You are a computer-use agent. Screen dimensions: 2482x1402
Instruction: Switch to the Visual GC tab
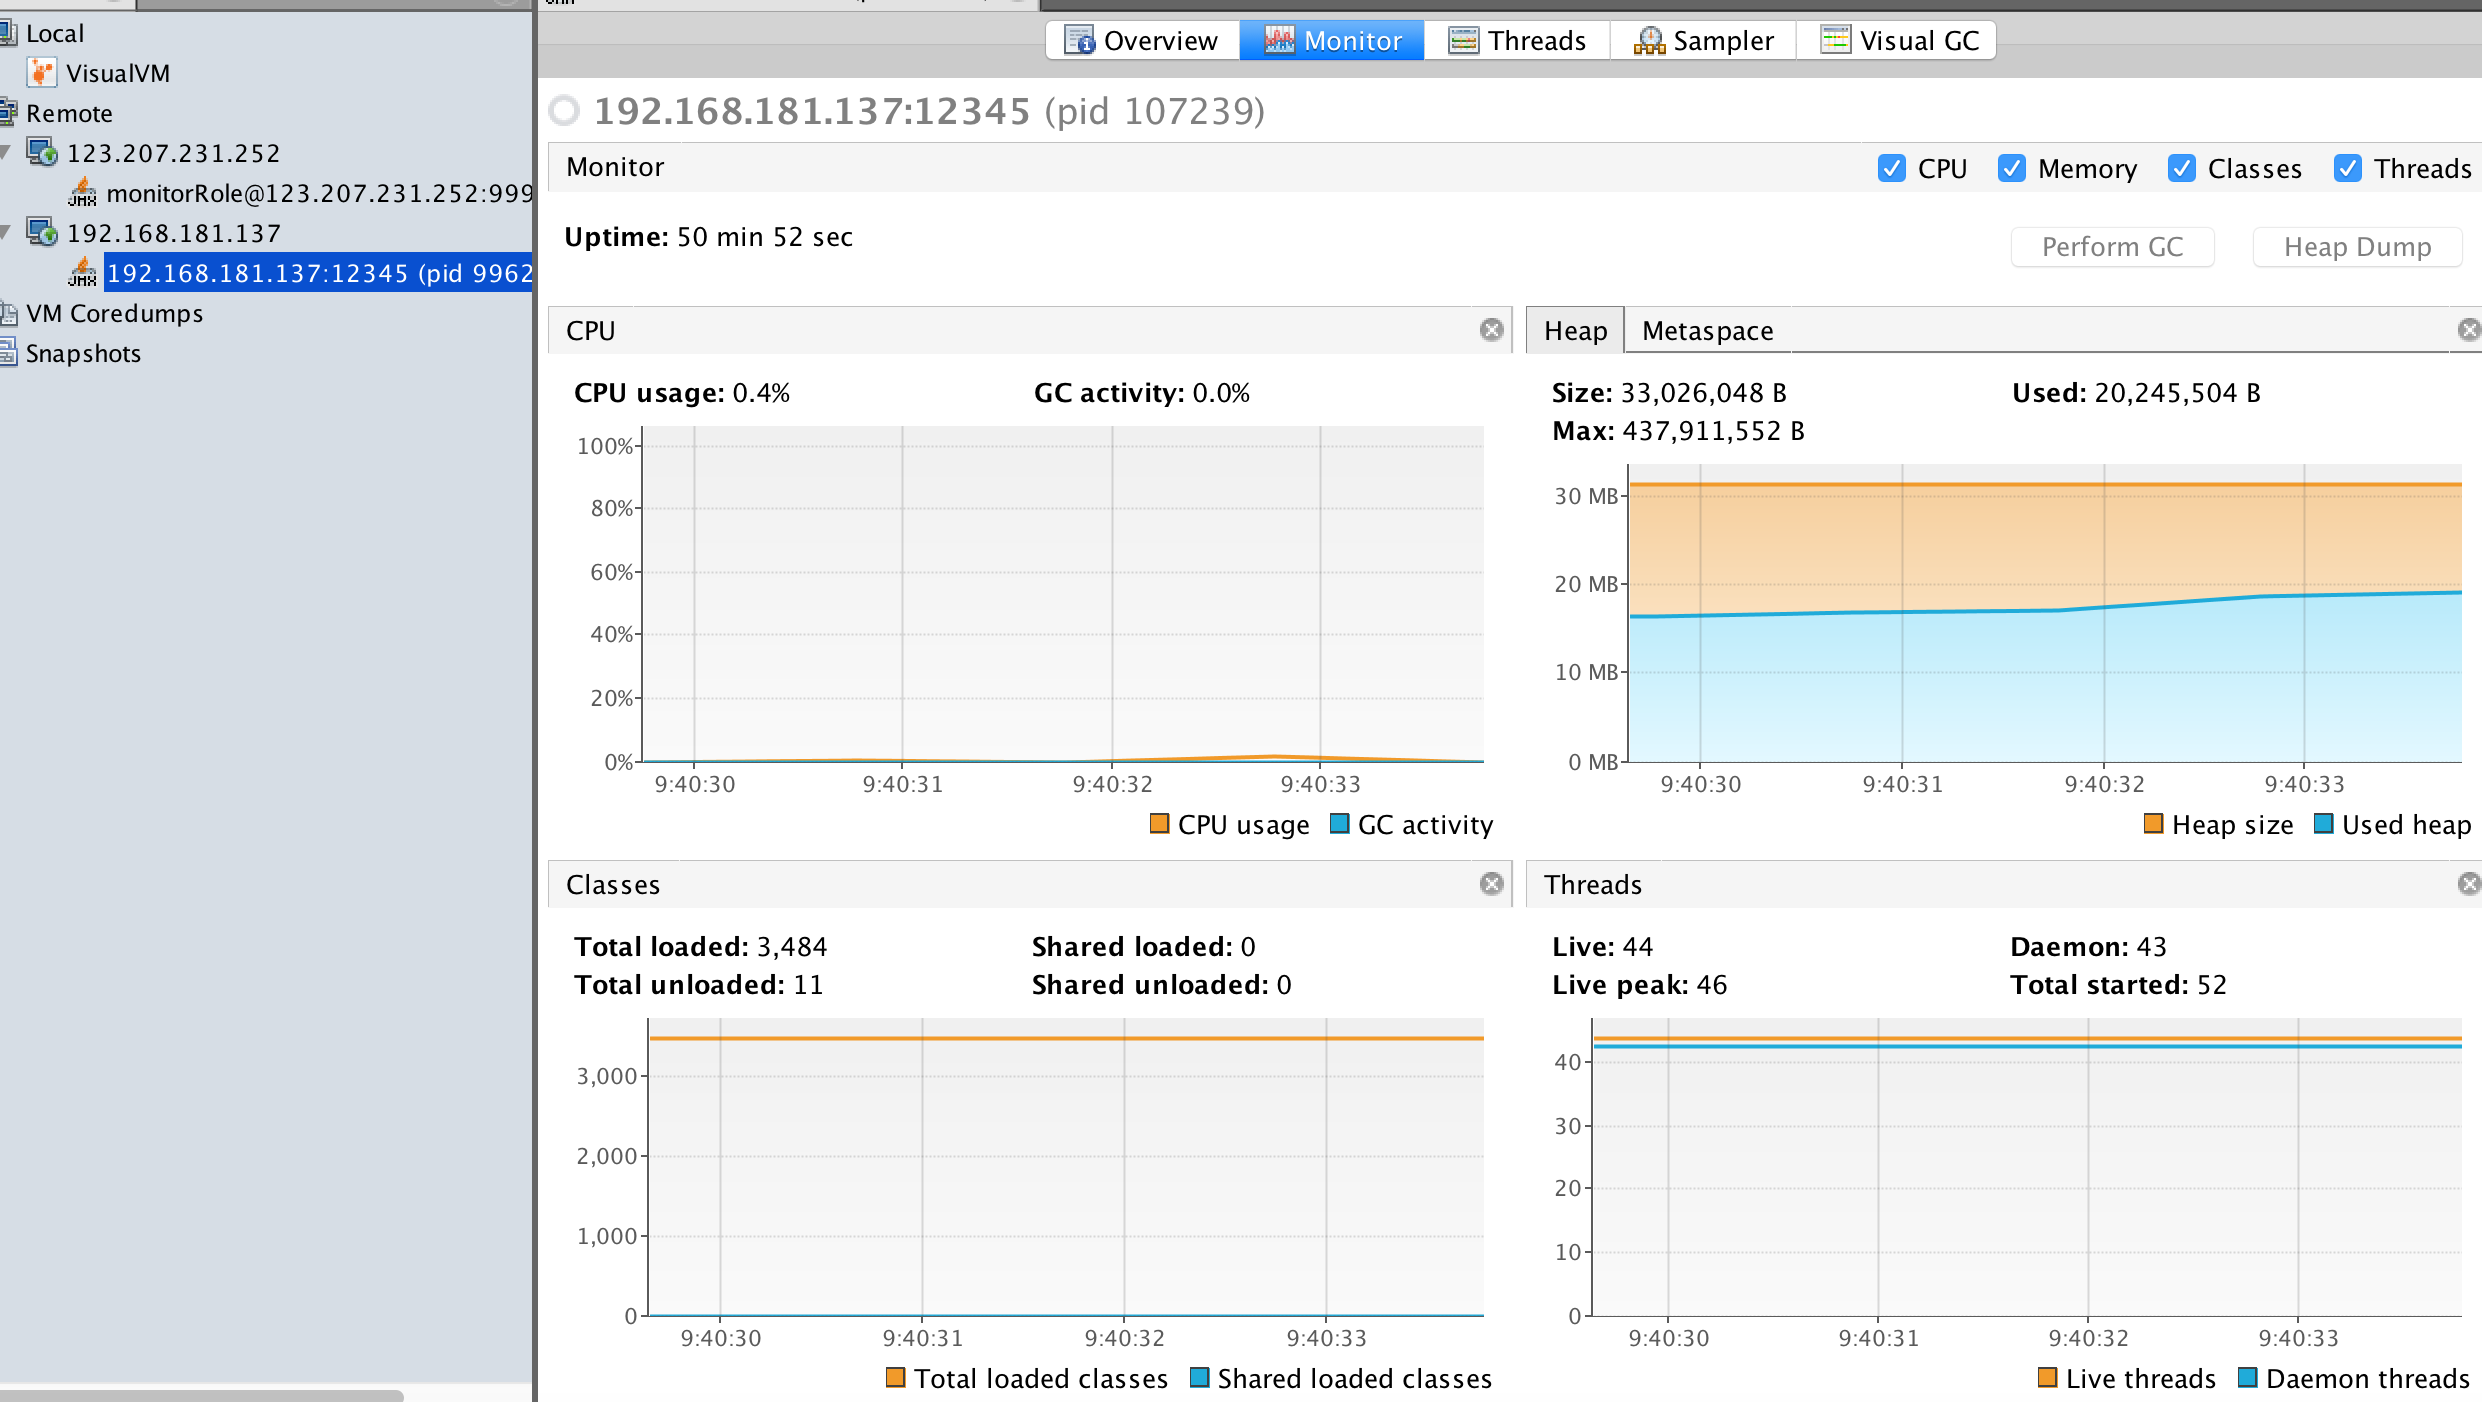point(1897,41)
